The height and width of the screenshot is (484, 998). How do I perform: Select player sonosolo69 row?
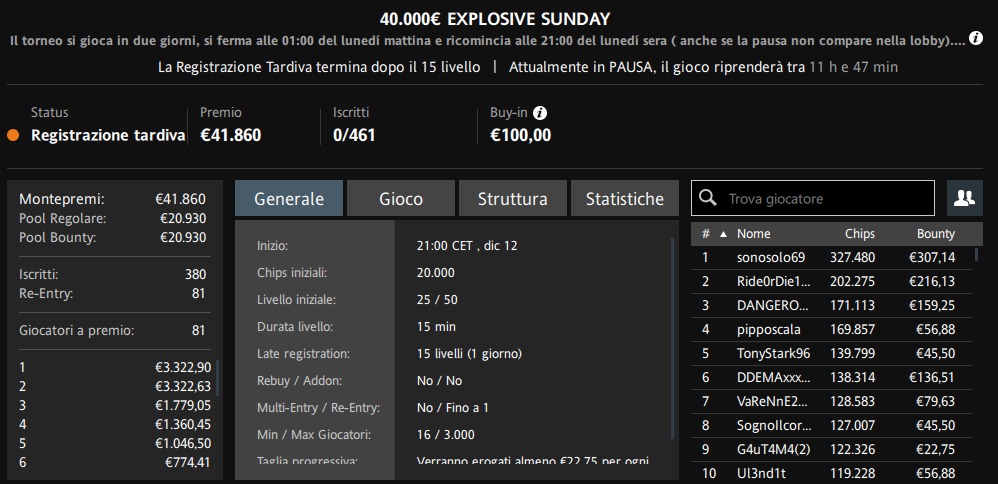click(831, 257)
